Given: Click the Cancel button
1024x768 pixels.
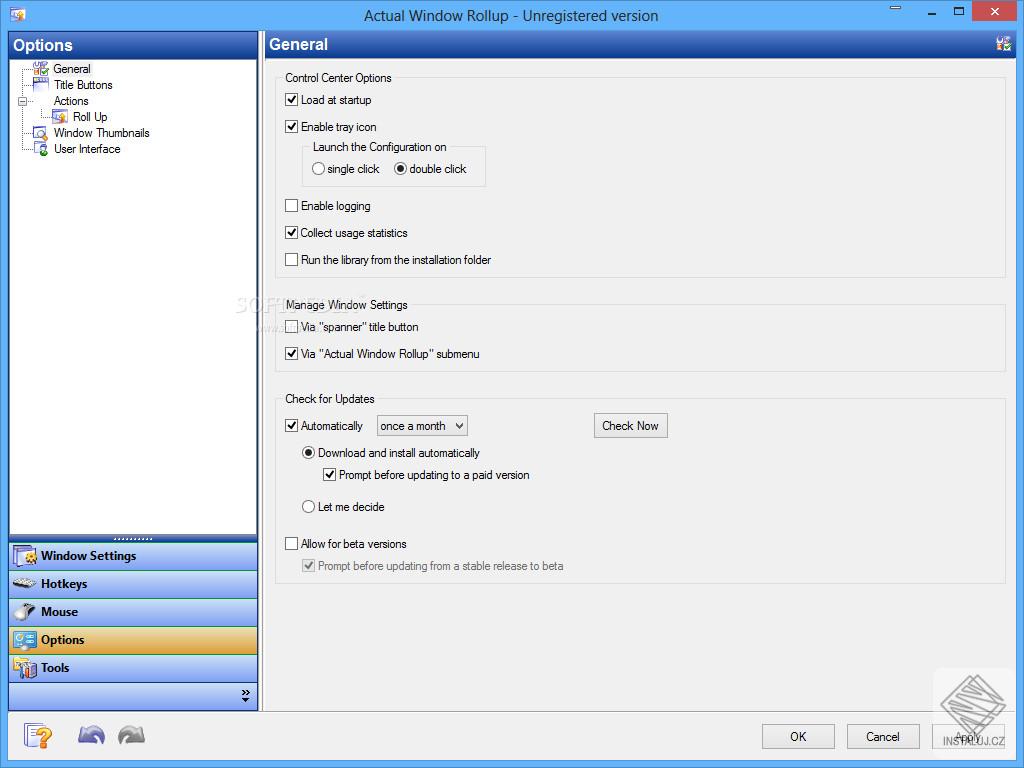Looking at the screenshot, I should [883, 737].
